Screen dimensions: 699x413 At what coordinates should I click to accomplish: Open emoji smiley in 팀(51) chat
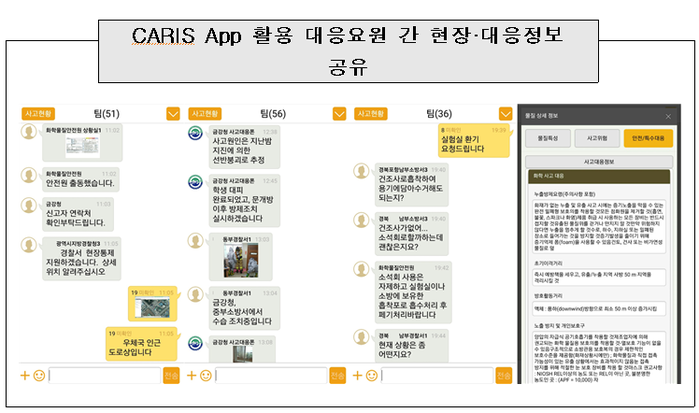[39, 376]
